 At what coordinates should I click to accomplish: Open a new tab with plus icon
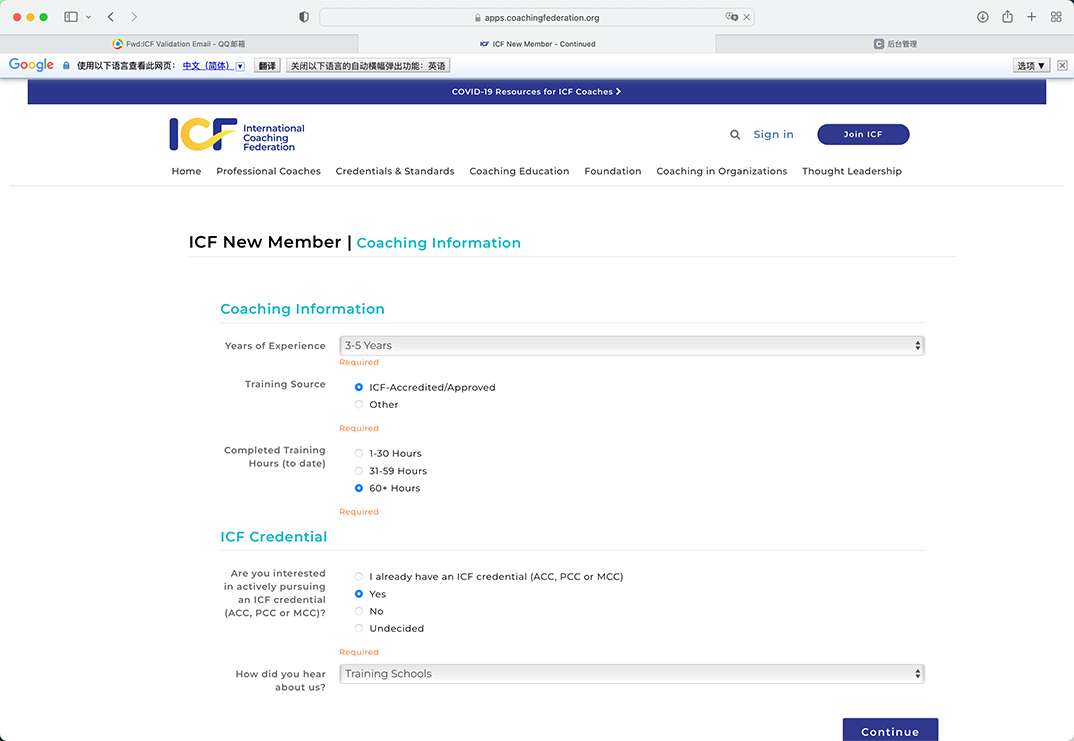pyautogui.click(x=1031, y=17)
